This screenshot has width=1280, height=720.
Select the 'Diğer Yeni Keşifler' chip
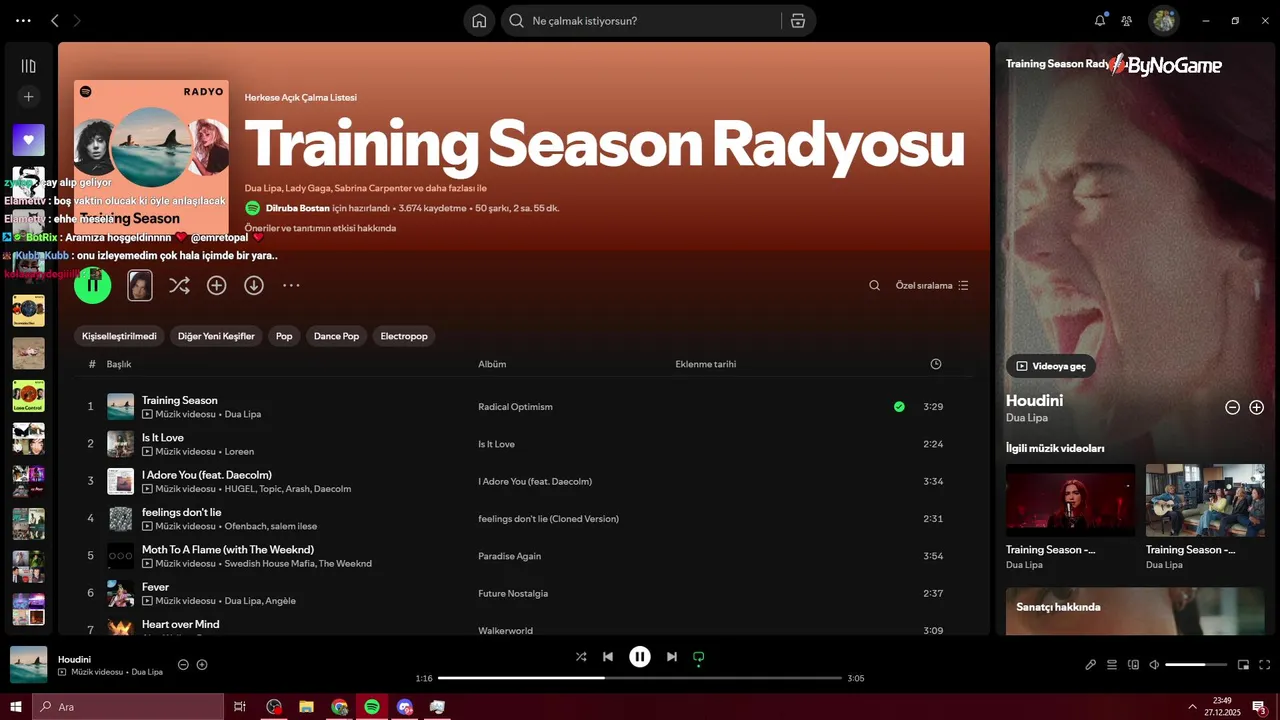[217, 336]
